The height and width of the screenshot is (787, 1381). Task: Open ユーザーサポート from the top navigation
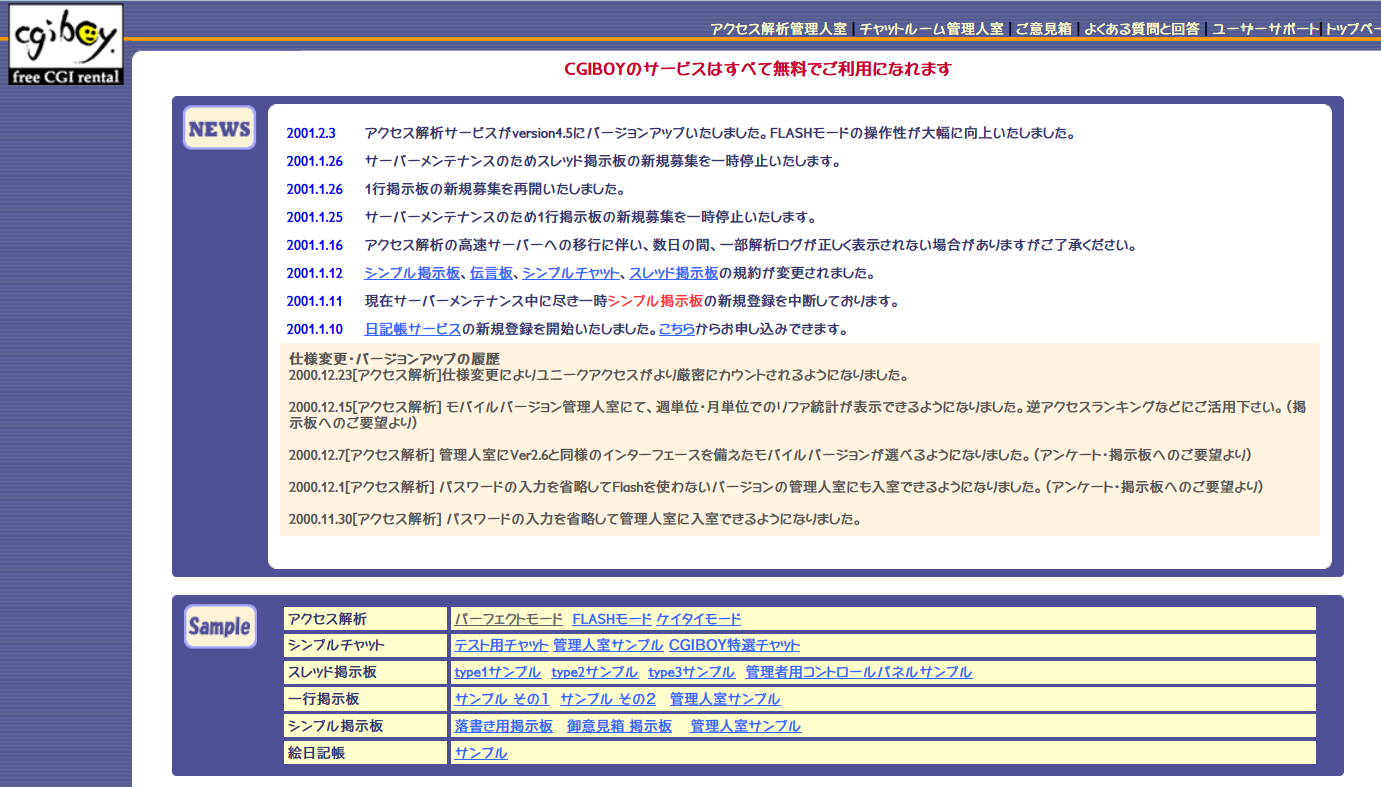(1265, 29)
